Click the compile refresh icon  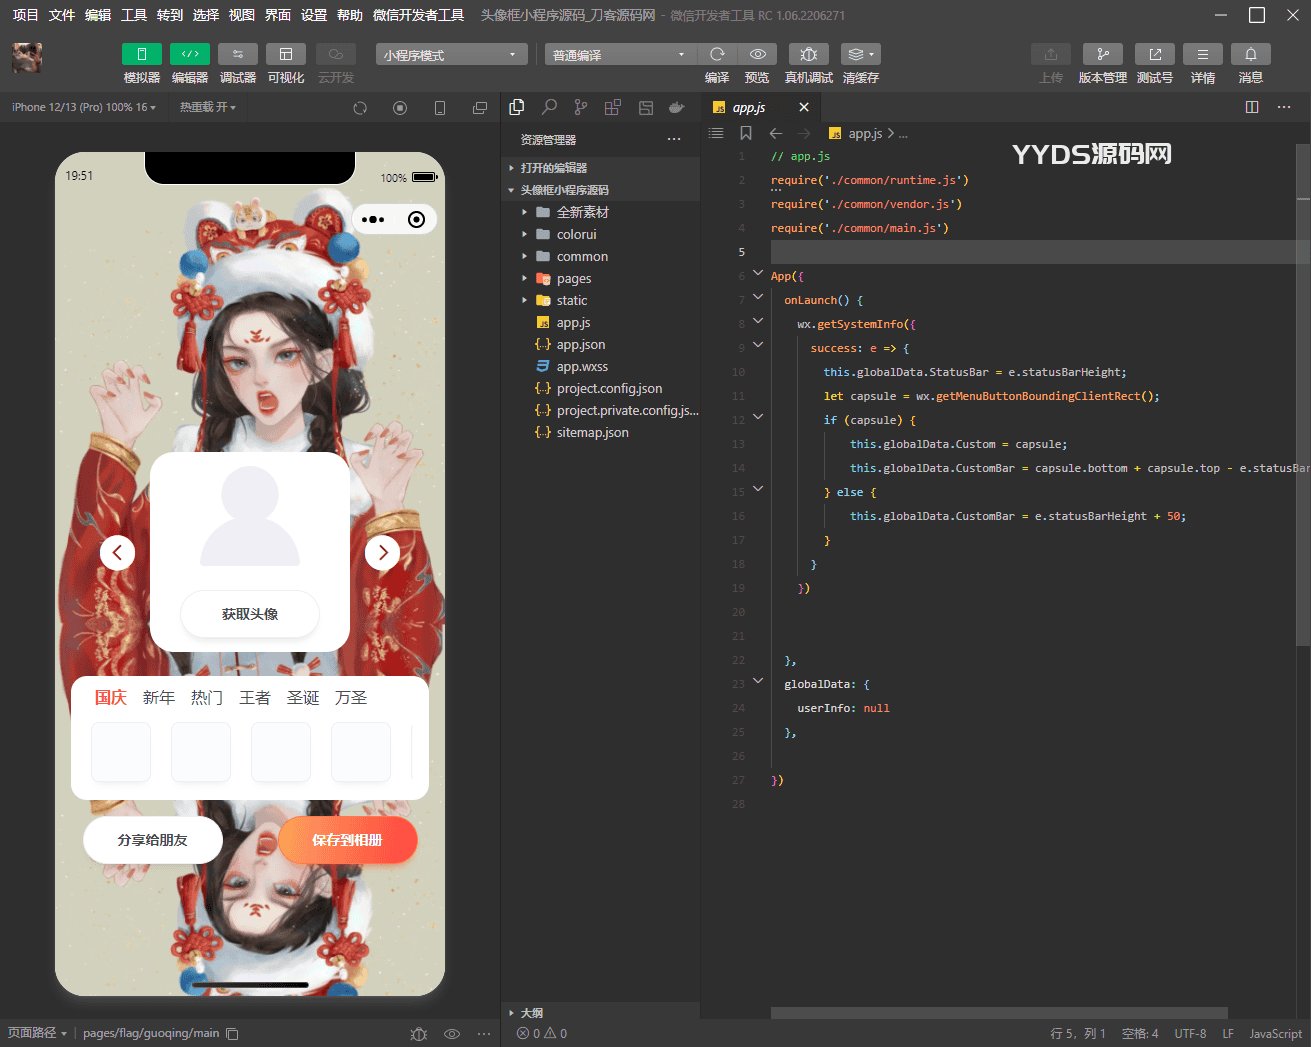[x=717, y=54]
